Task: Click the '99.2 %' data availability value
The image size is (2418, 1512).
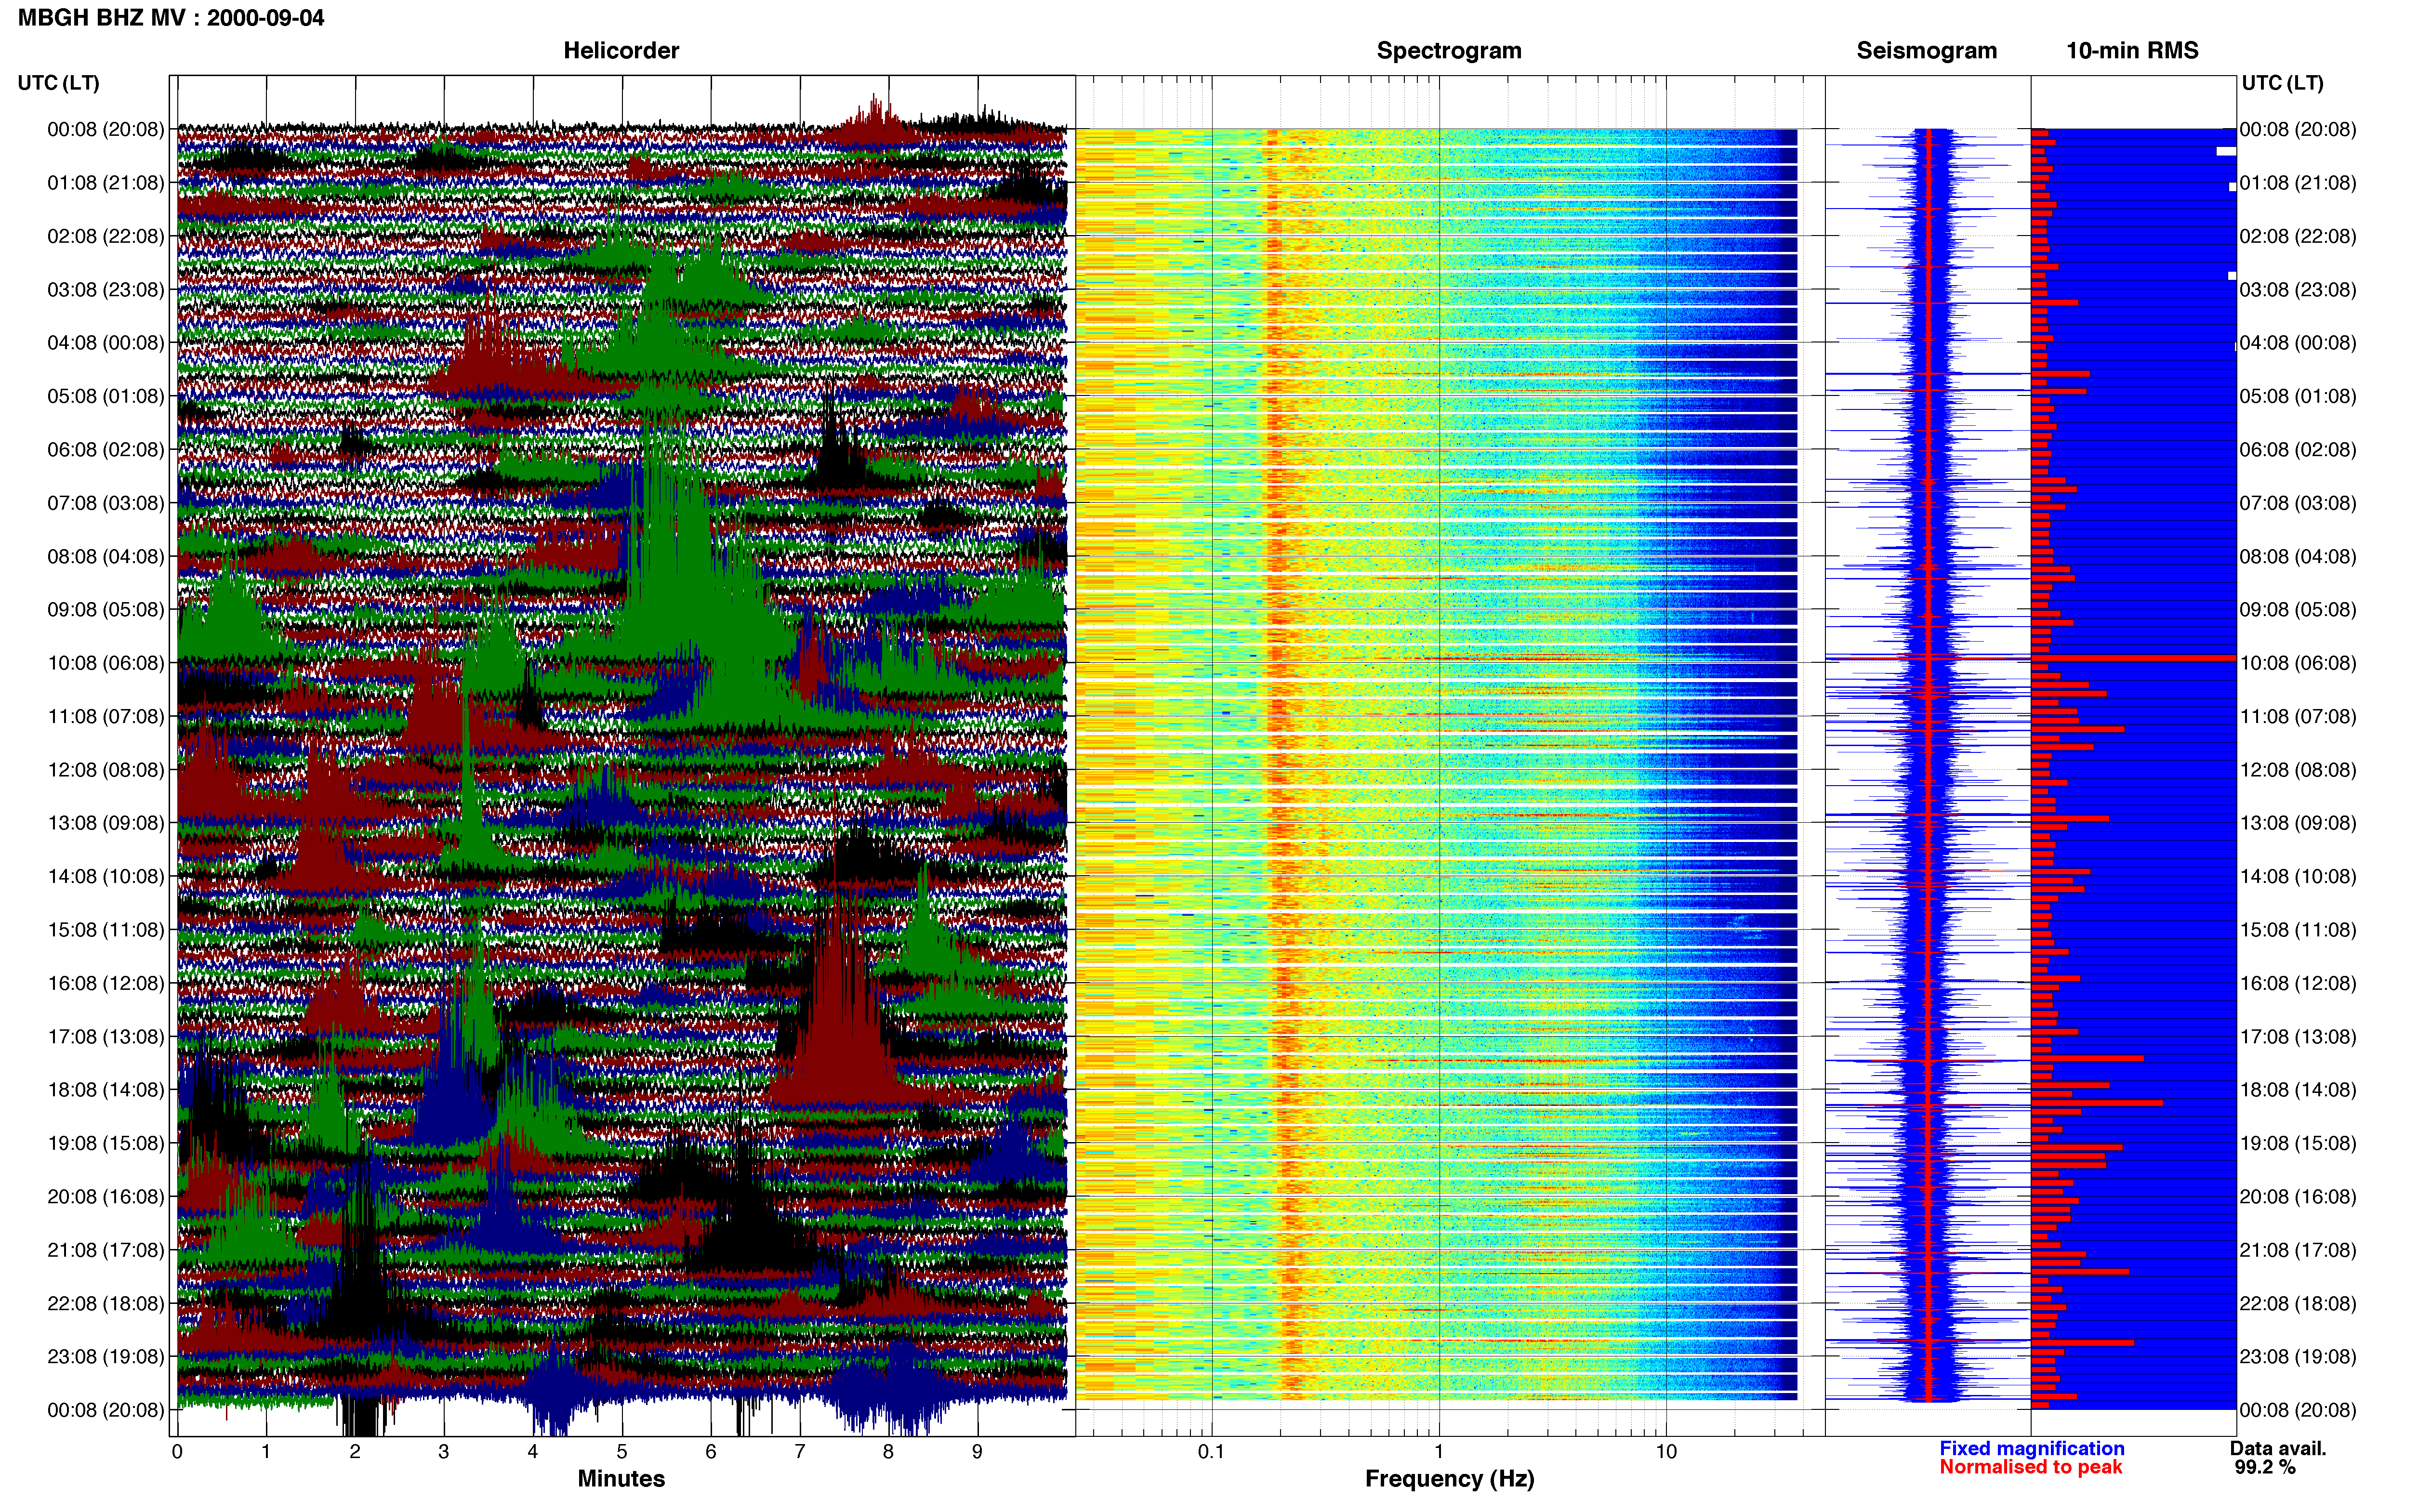Action: [x=2266, y=1468]
